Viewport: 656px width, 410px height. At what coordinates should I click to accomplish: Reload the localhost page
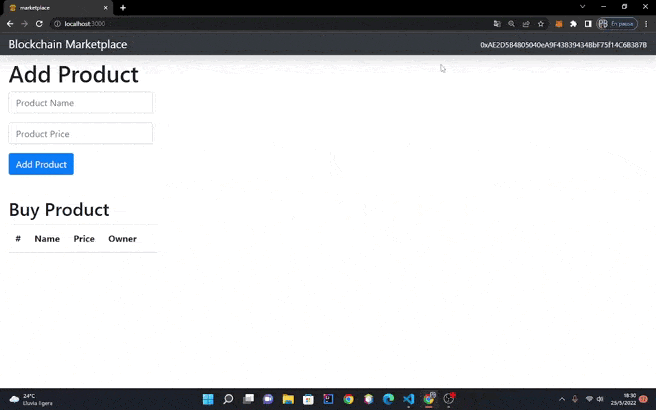point(39,24)
